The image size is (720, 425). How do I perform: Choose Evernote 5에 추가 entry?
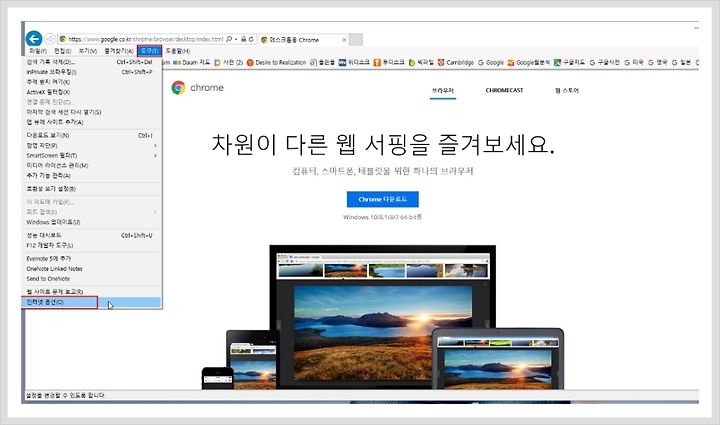91,259
